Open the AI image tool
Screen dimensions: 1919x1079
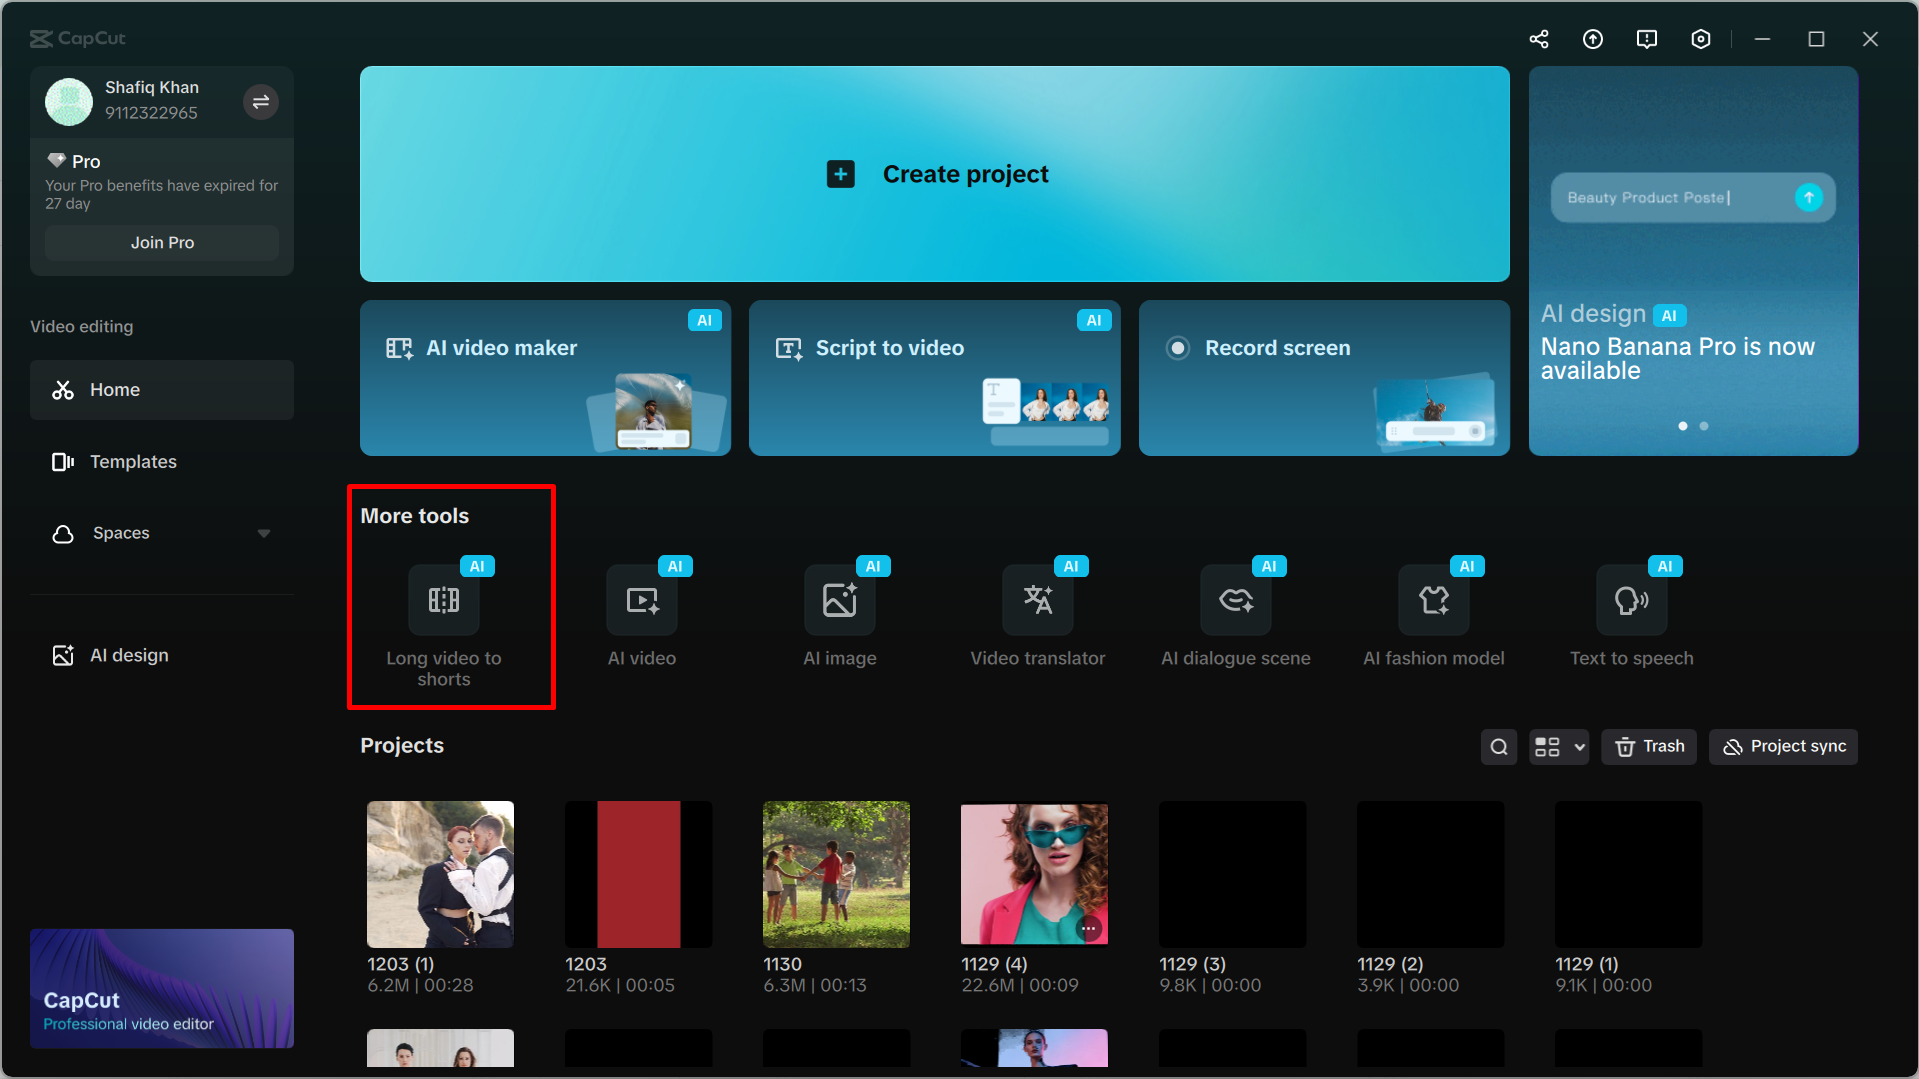point(840,614)
